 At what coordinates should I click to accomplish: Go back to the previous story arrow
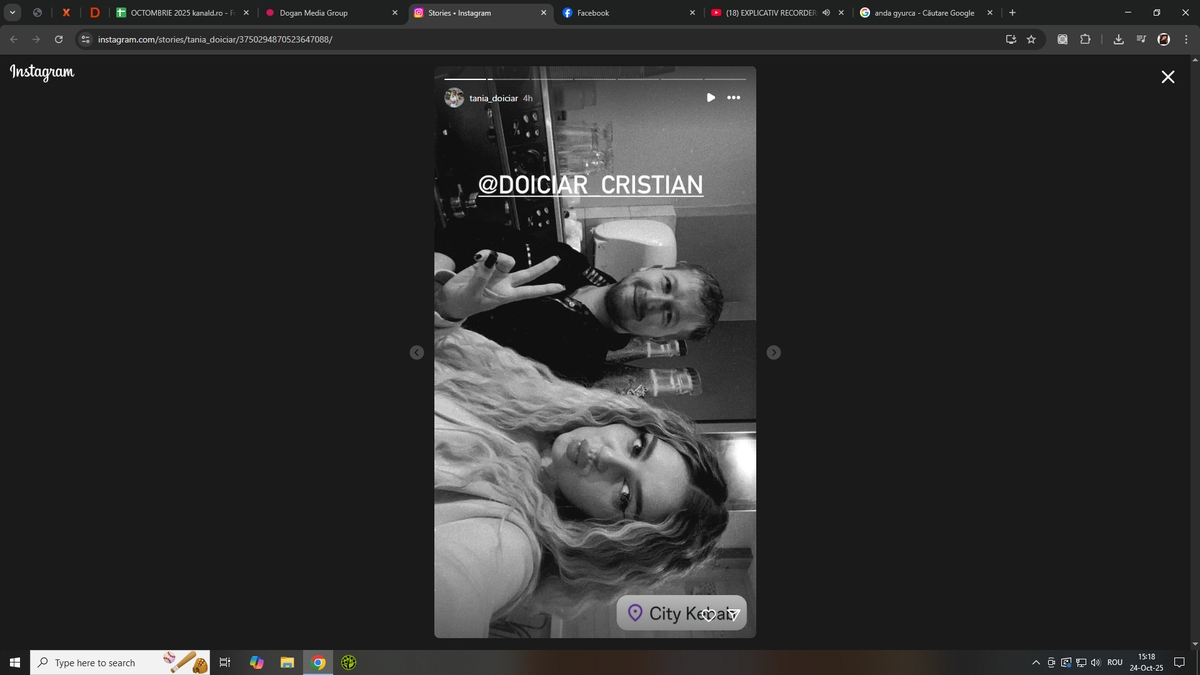417,352
